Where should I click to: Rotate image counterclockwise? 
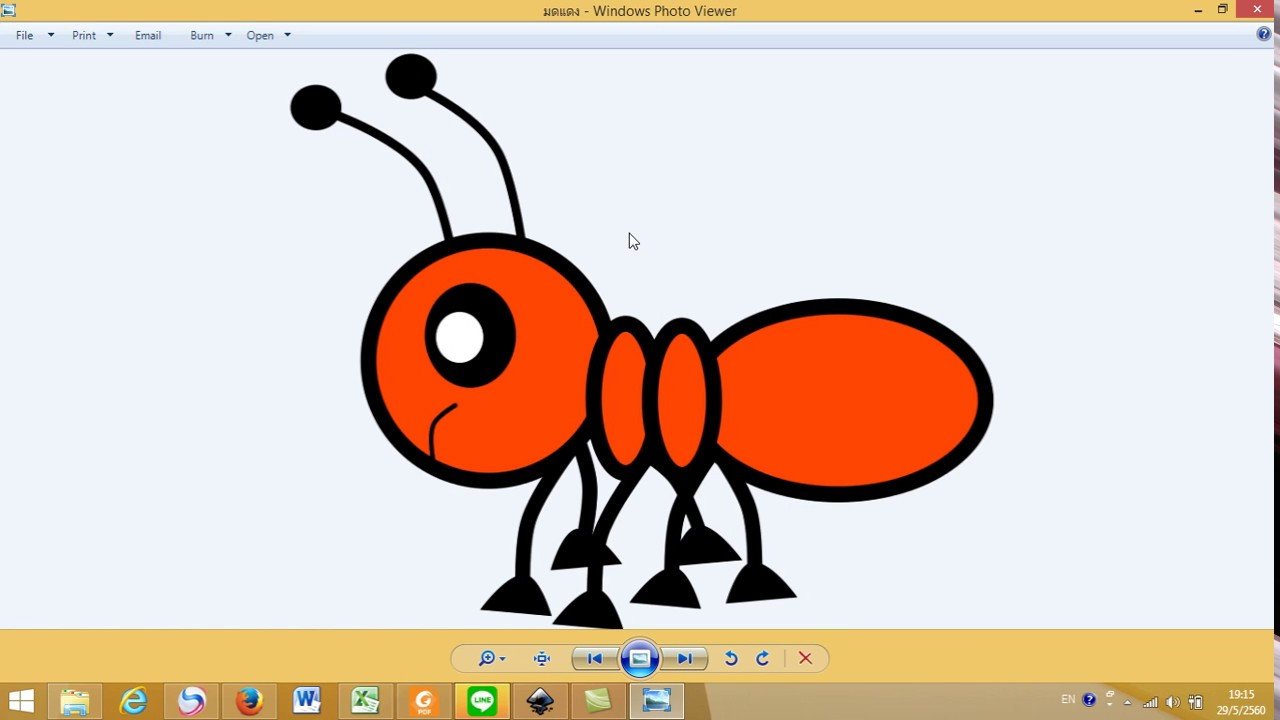tap(731, 658)
